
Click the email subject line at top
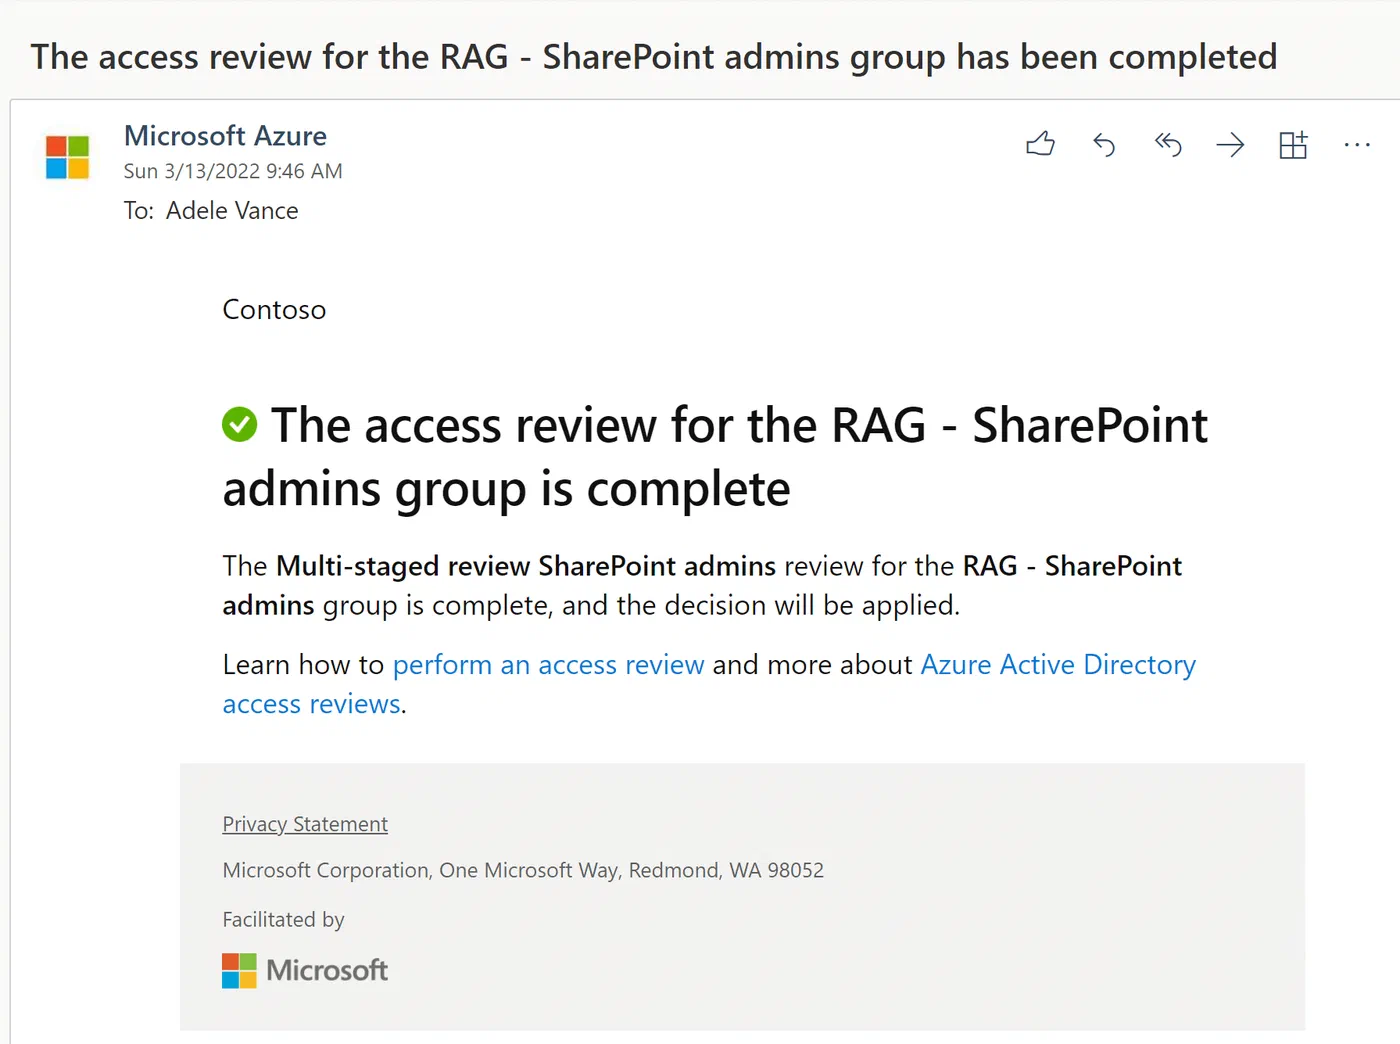(654, 57)
